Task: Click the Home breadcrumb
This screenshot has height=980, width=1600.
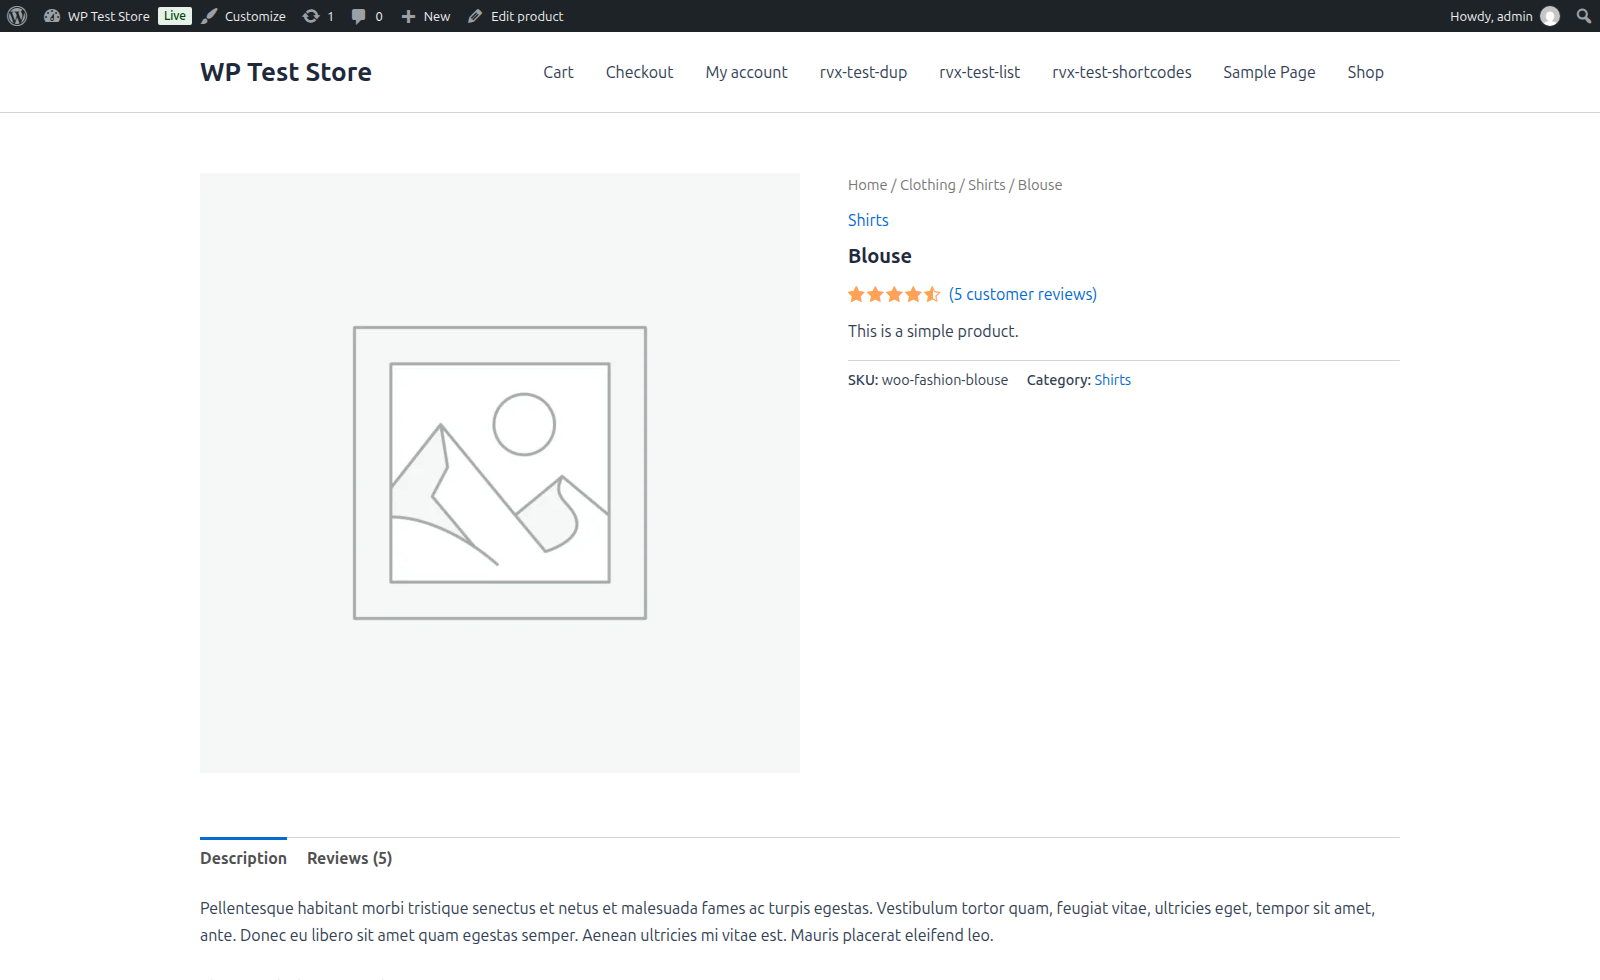Action: pyautogui.click(x=867, y=185)
